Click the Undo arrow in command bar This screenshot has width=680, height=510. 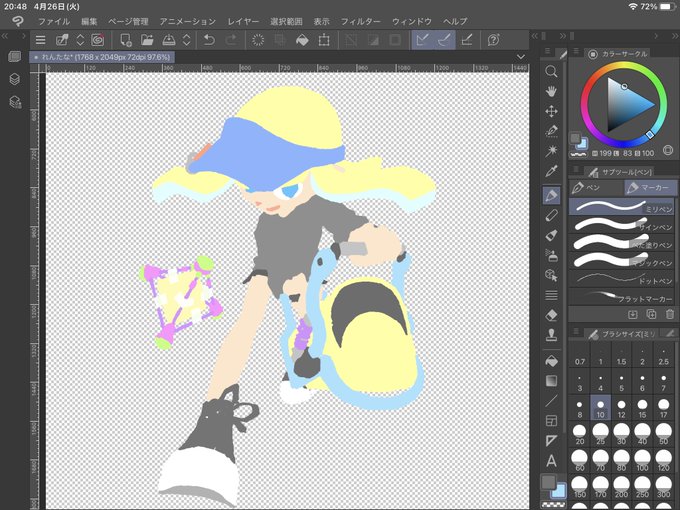coord(209,40)
